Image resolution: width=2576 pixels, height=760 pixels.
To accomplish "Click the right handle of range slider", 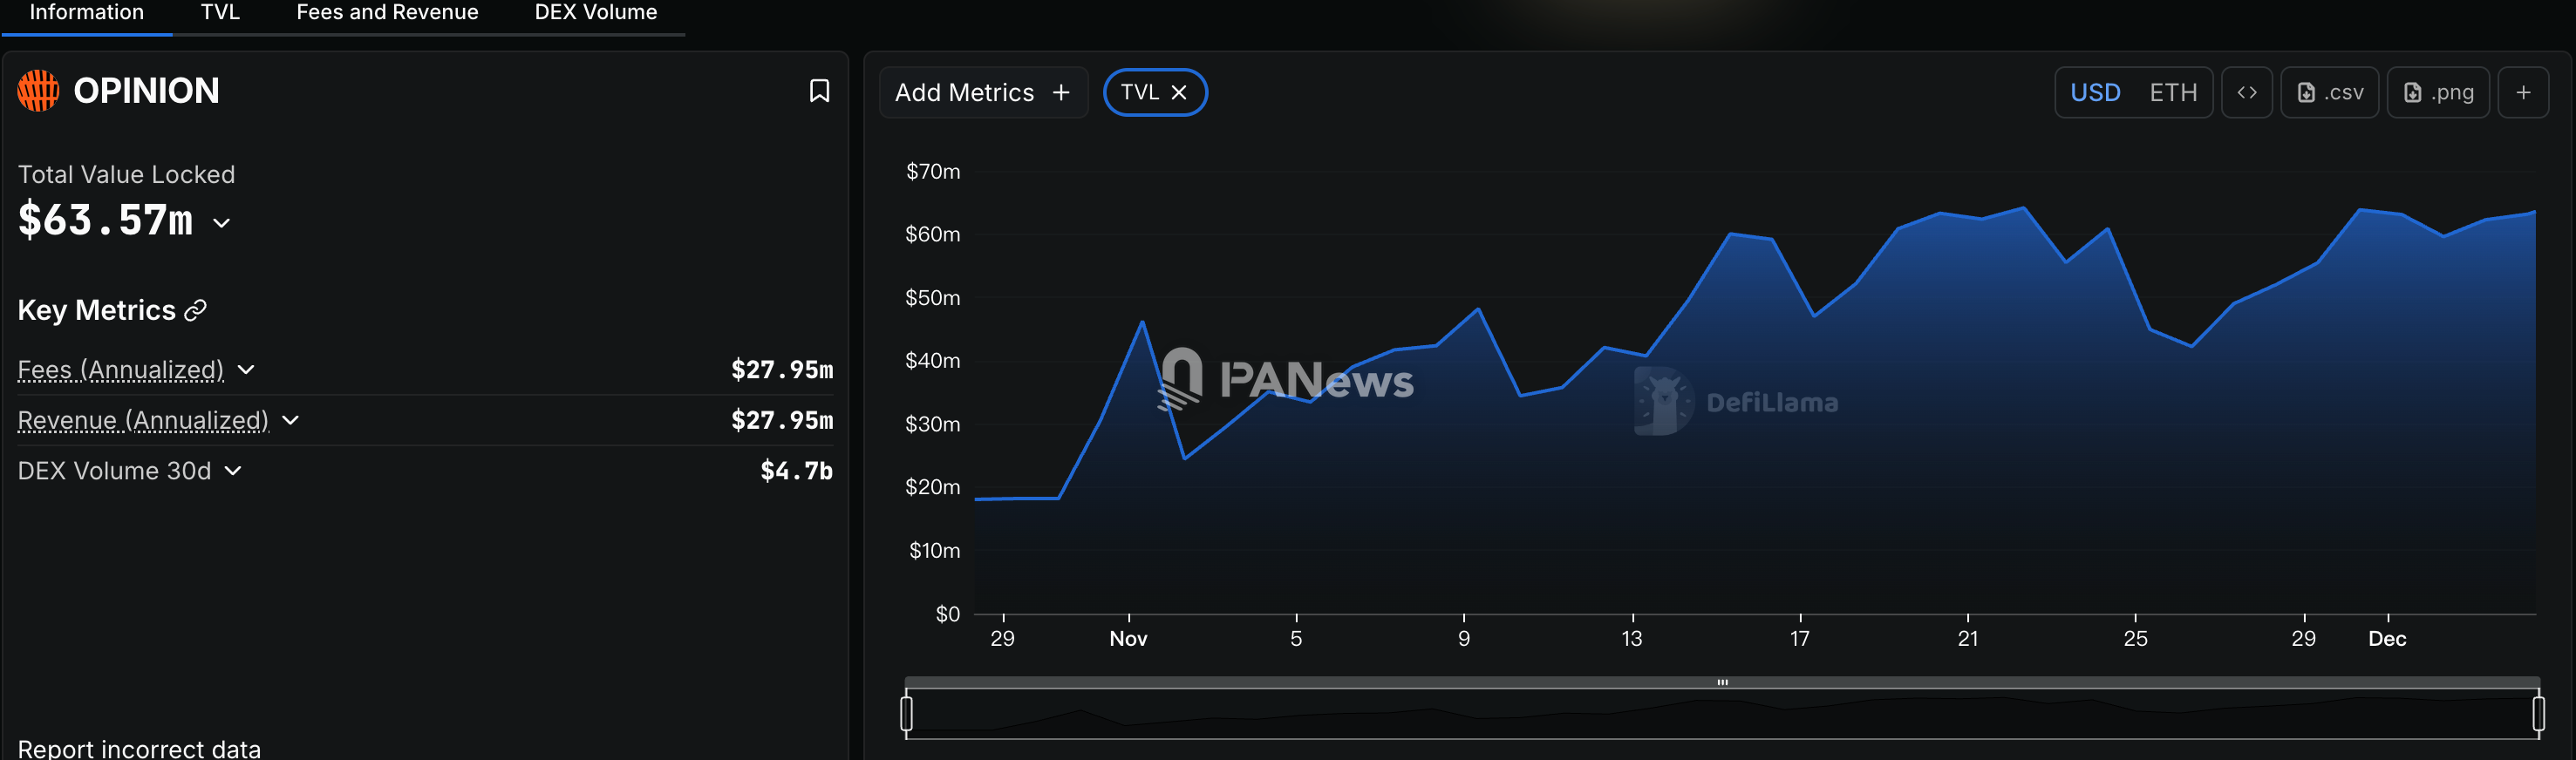I will click(x=2537, y=713).
